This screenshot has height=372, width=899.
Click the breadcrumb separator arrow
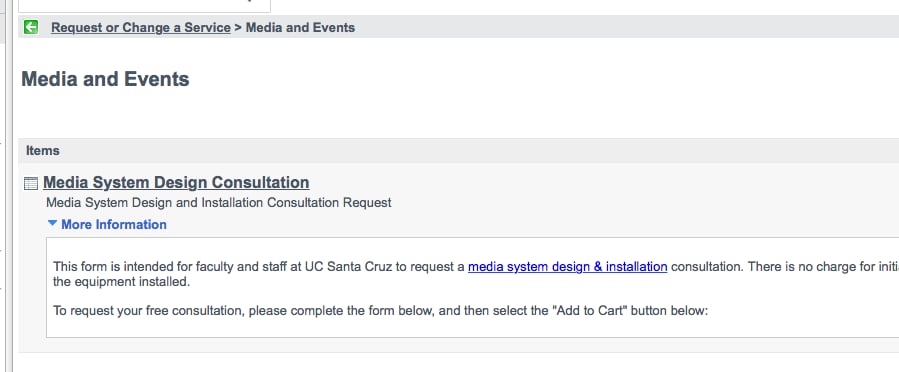[238, 28]
